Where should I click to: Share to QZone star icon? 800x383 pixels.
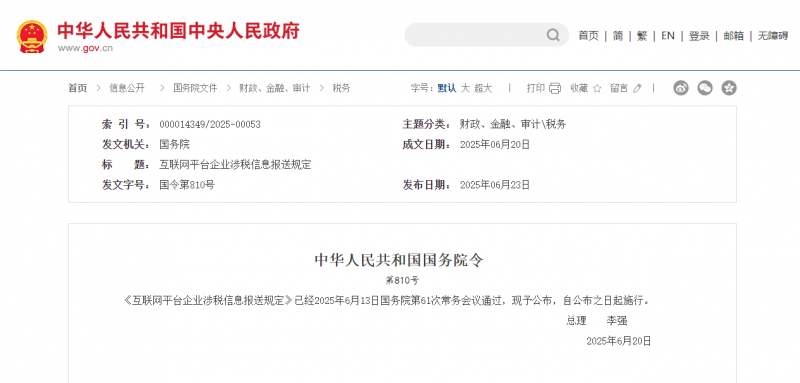tap(729, 88)
